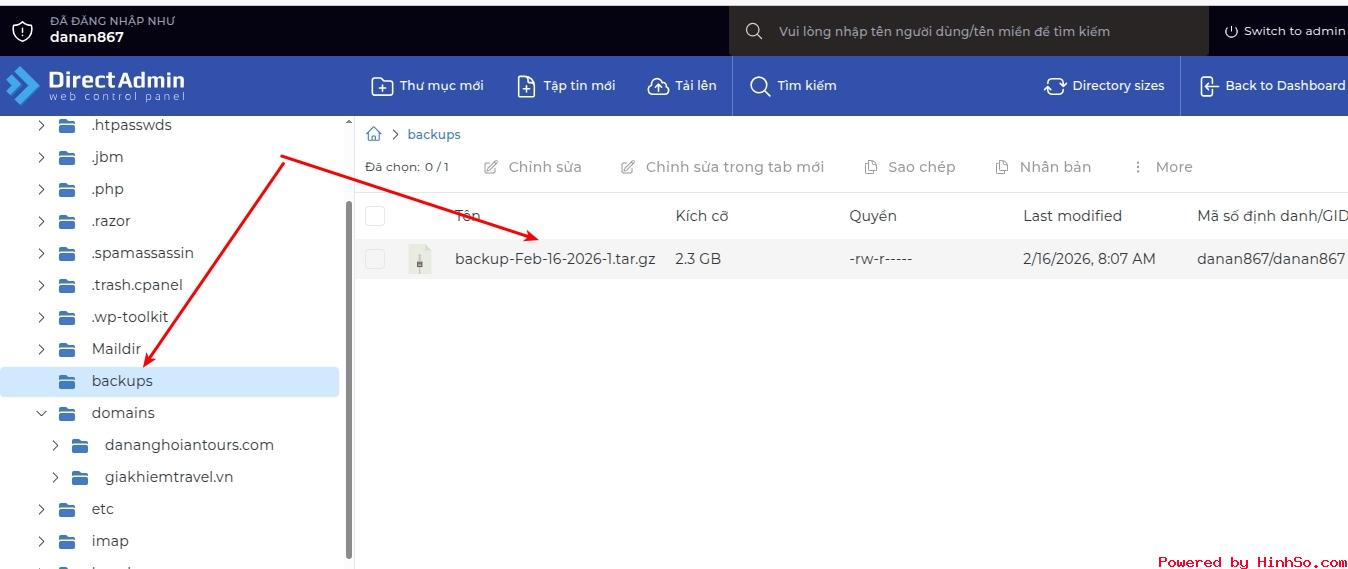Select giakhiemtravel.vn folder in tree

[x=168, y=477]
